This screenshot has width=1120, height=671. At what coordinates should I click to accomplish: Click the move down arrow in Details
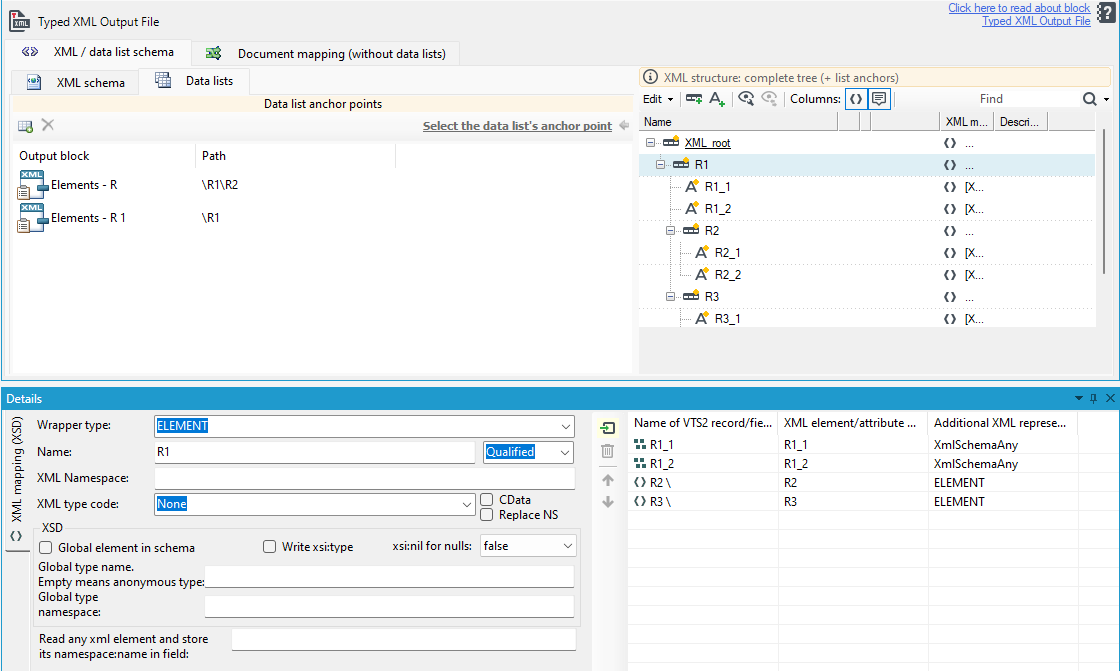click(x=608, y=502)
